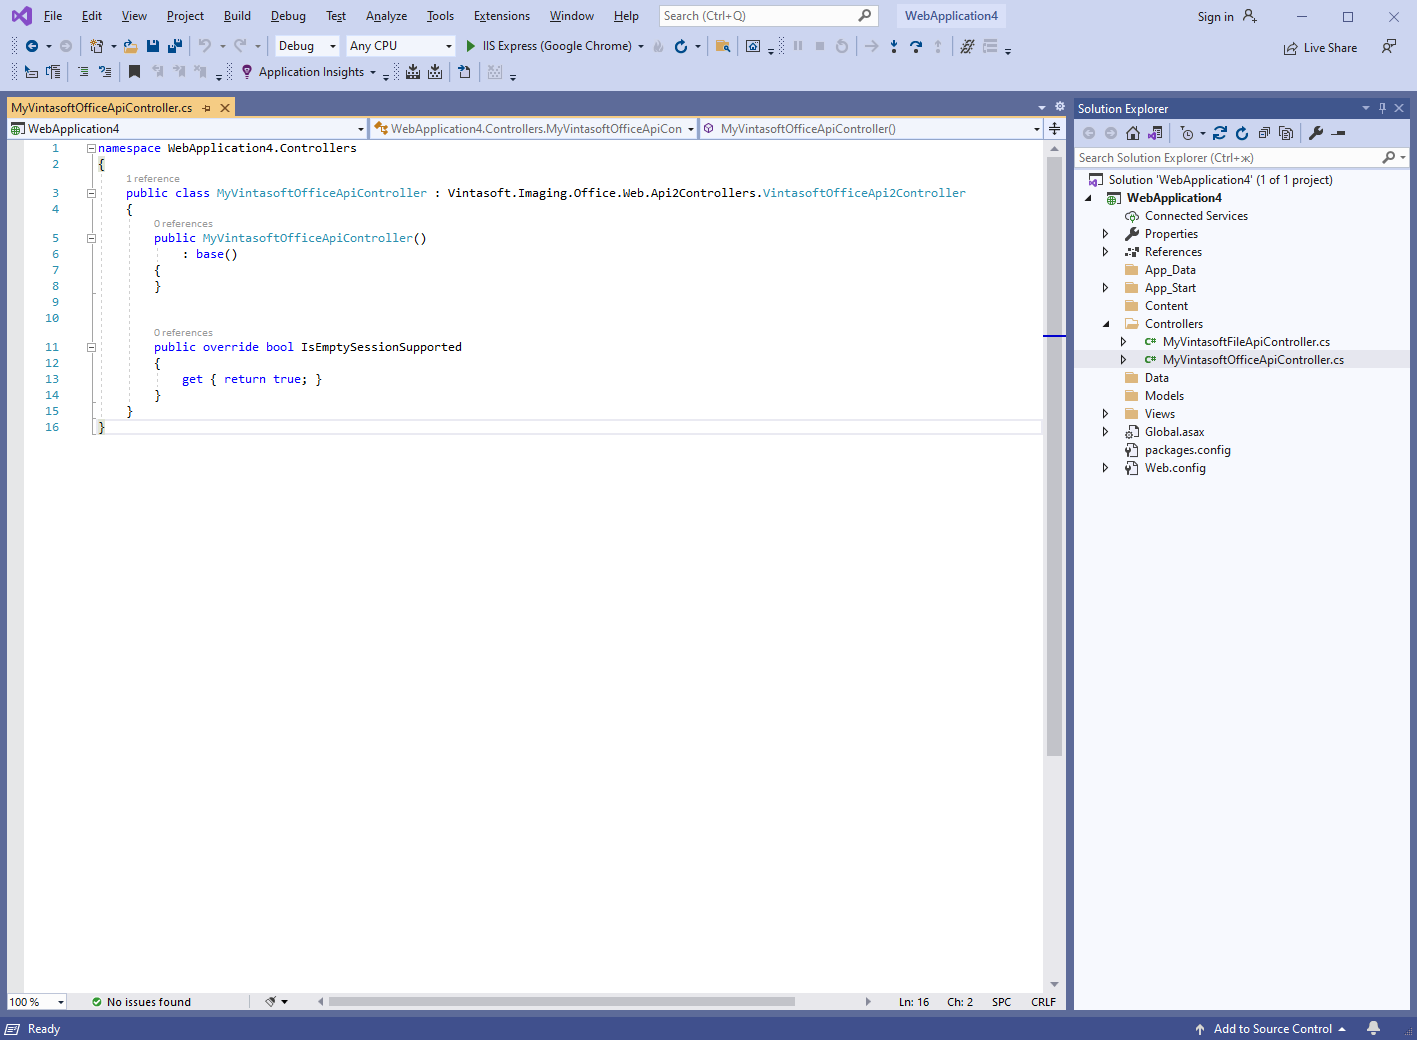The height and width of the screenshot is (1040, 1417).
Task: Click Add to Source Control
Action: [1272, 1028]
